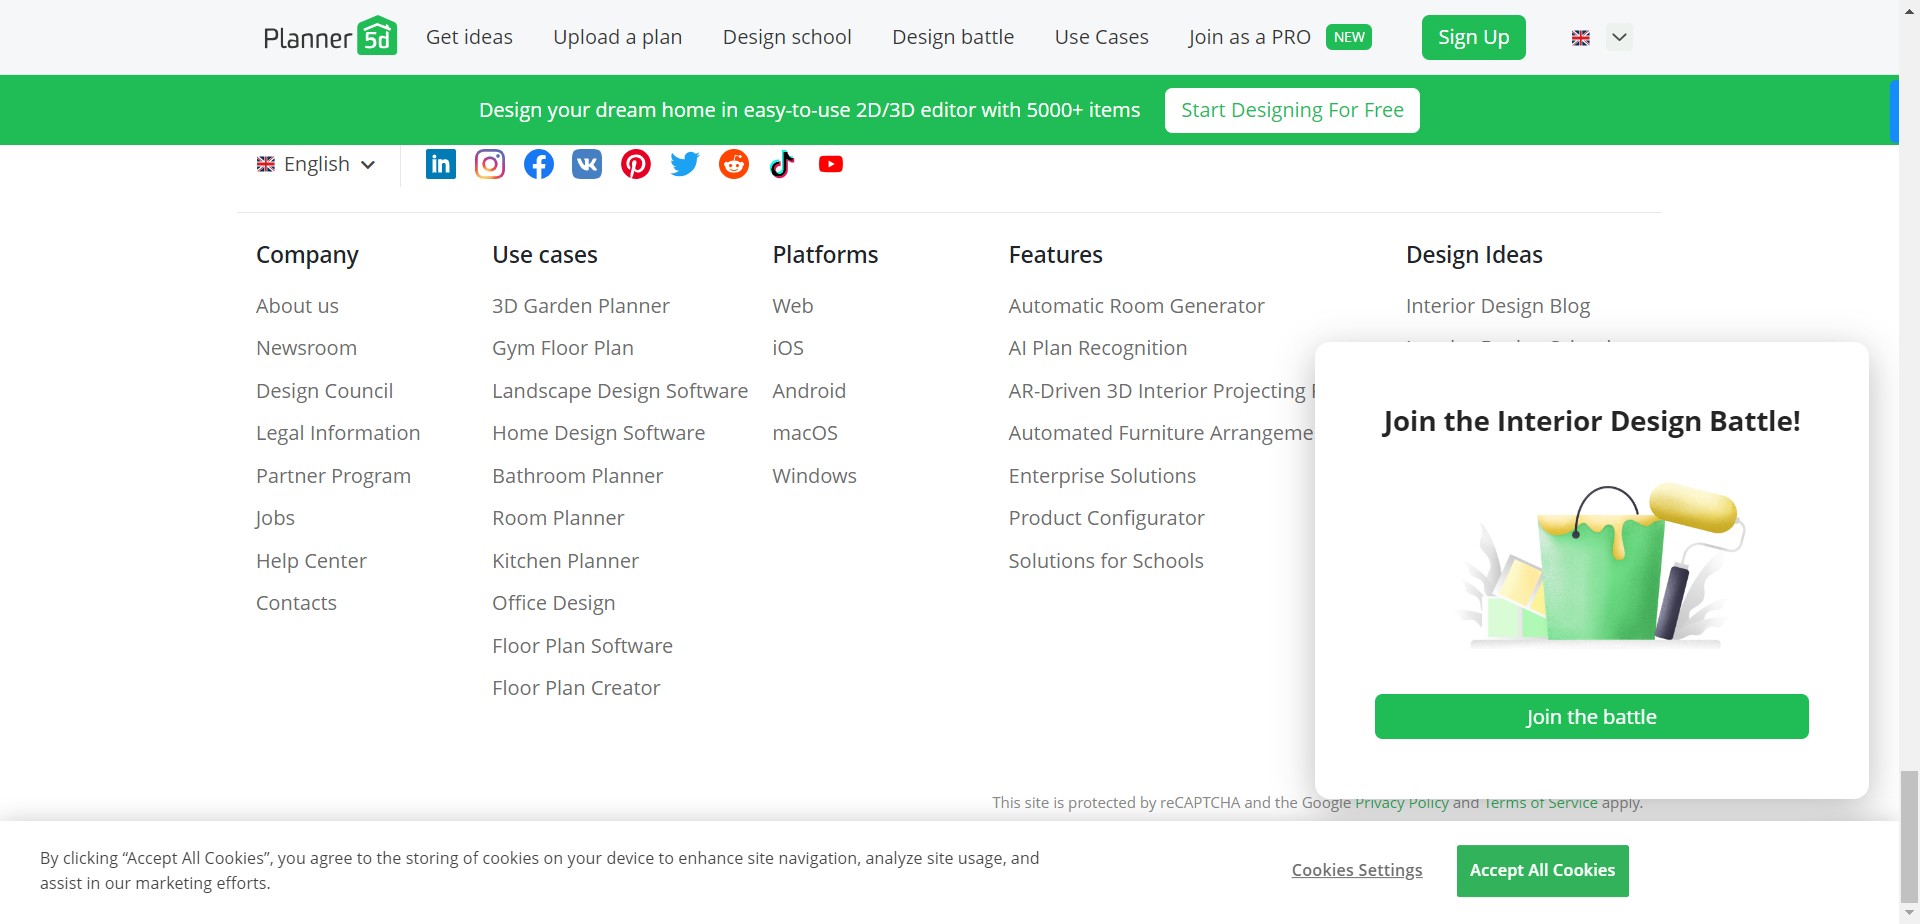The image size is (1920, 924).
Task: Open the Twitter bird icon
Action: (x=684, y=164)
